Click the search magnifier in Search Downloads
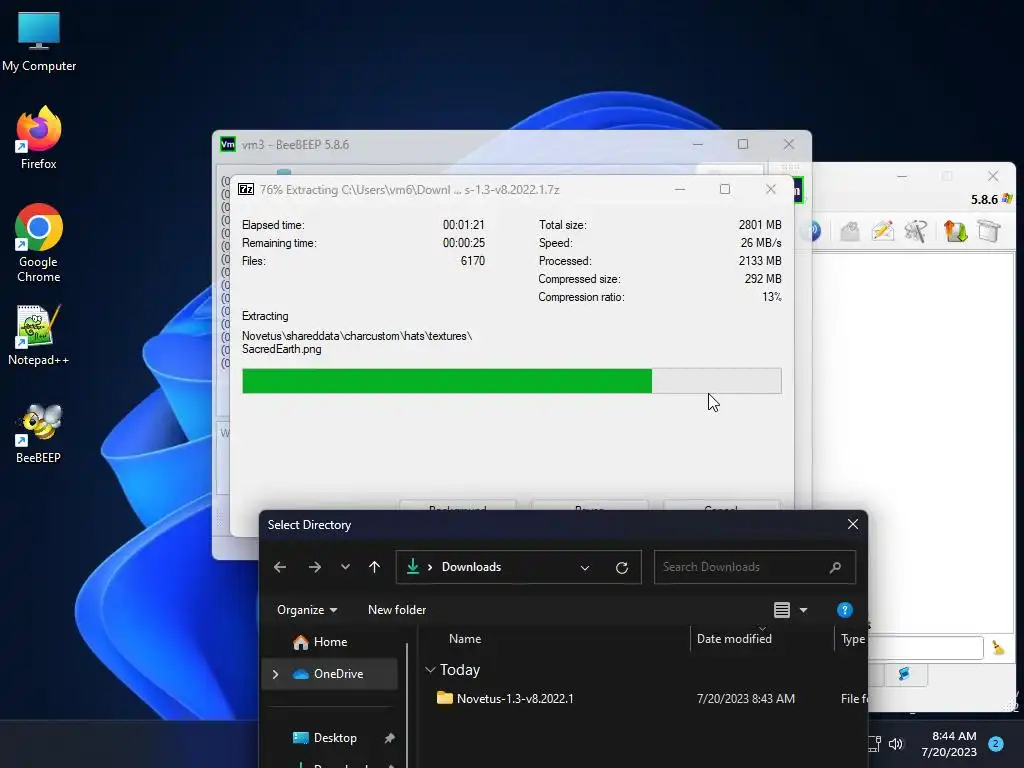 [x=835, y=567]
